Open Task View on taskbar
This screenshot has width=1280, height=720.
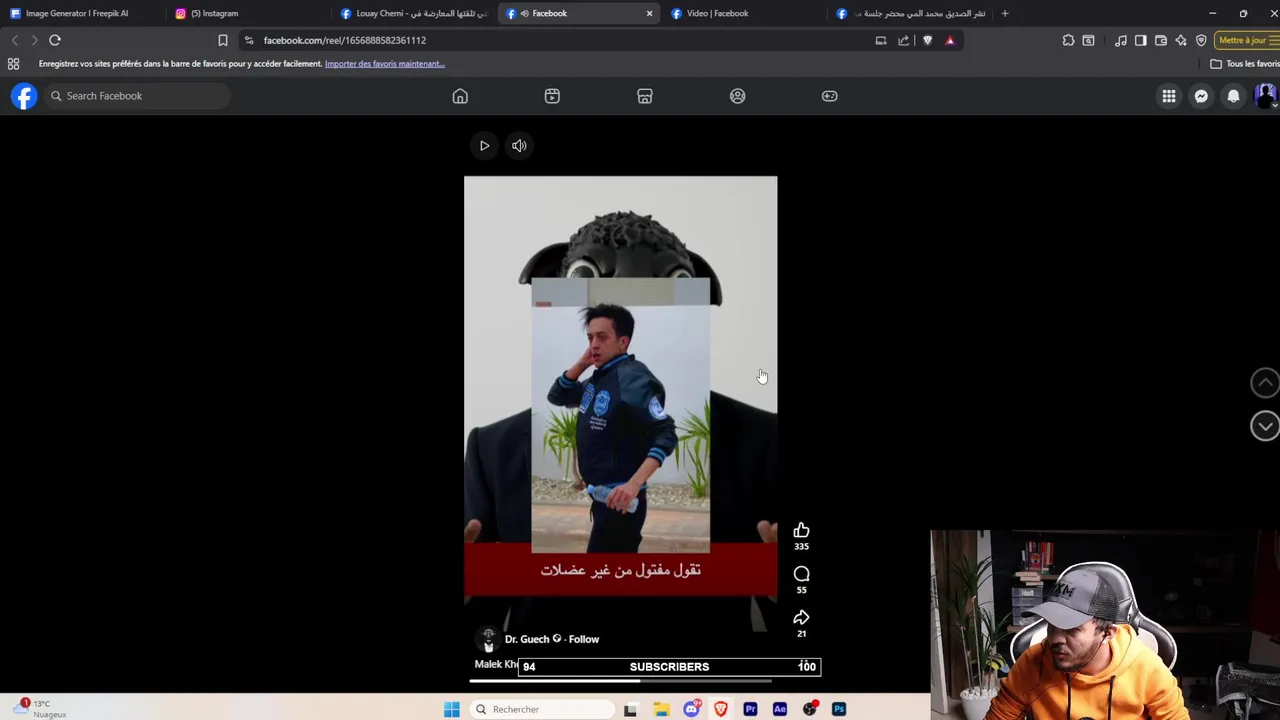(x=630, y=709)
